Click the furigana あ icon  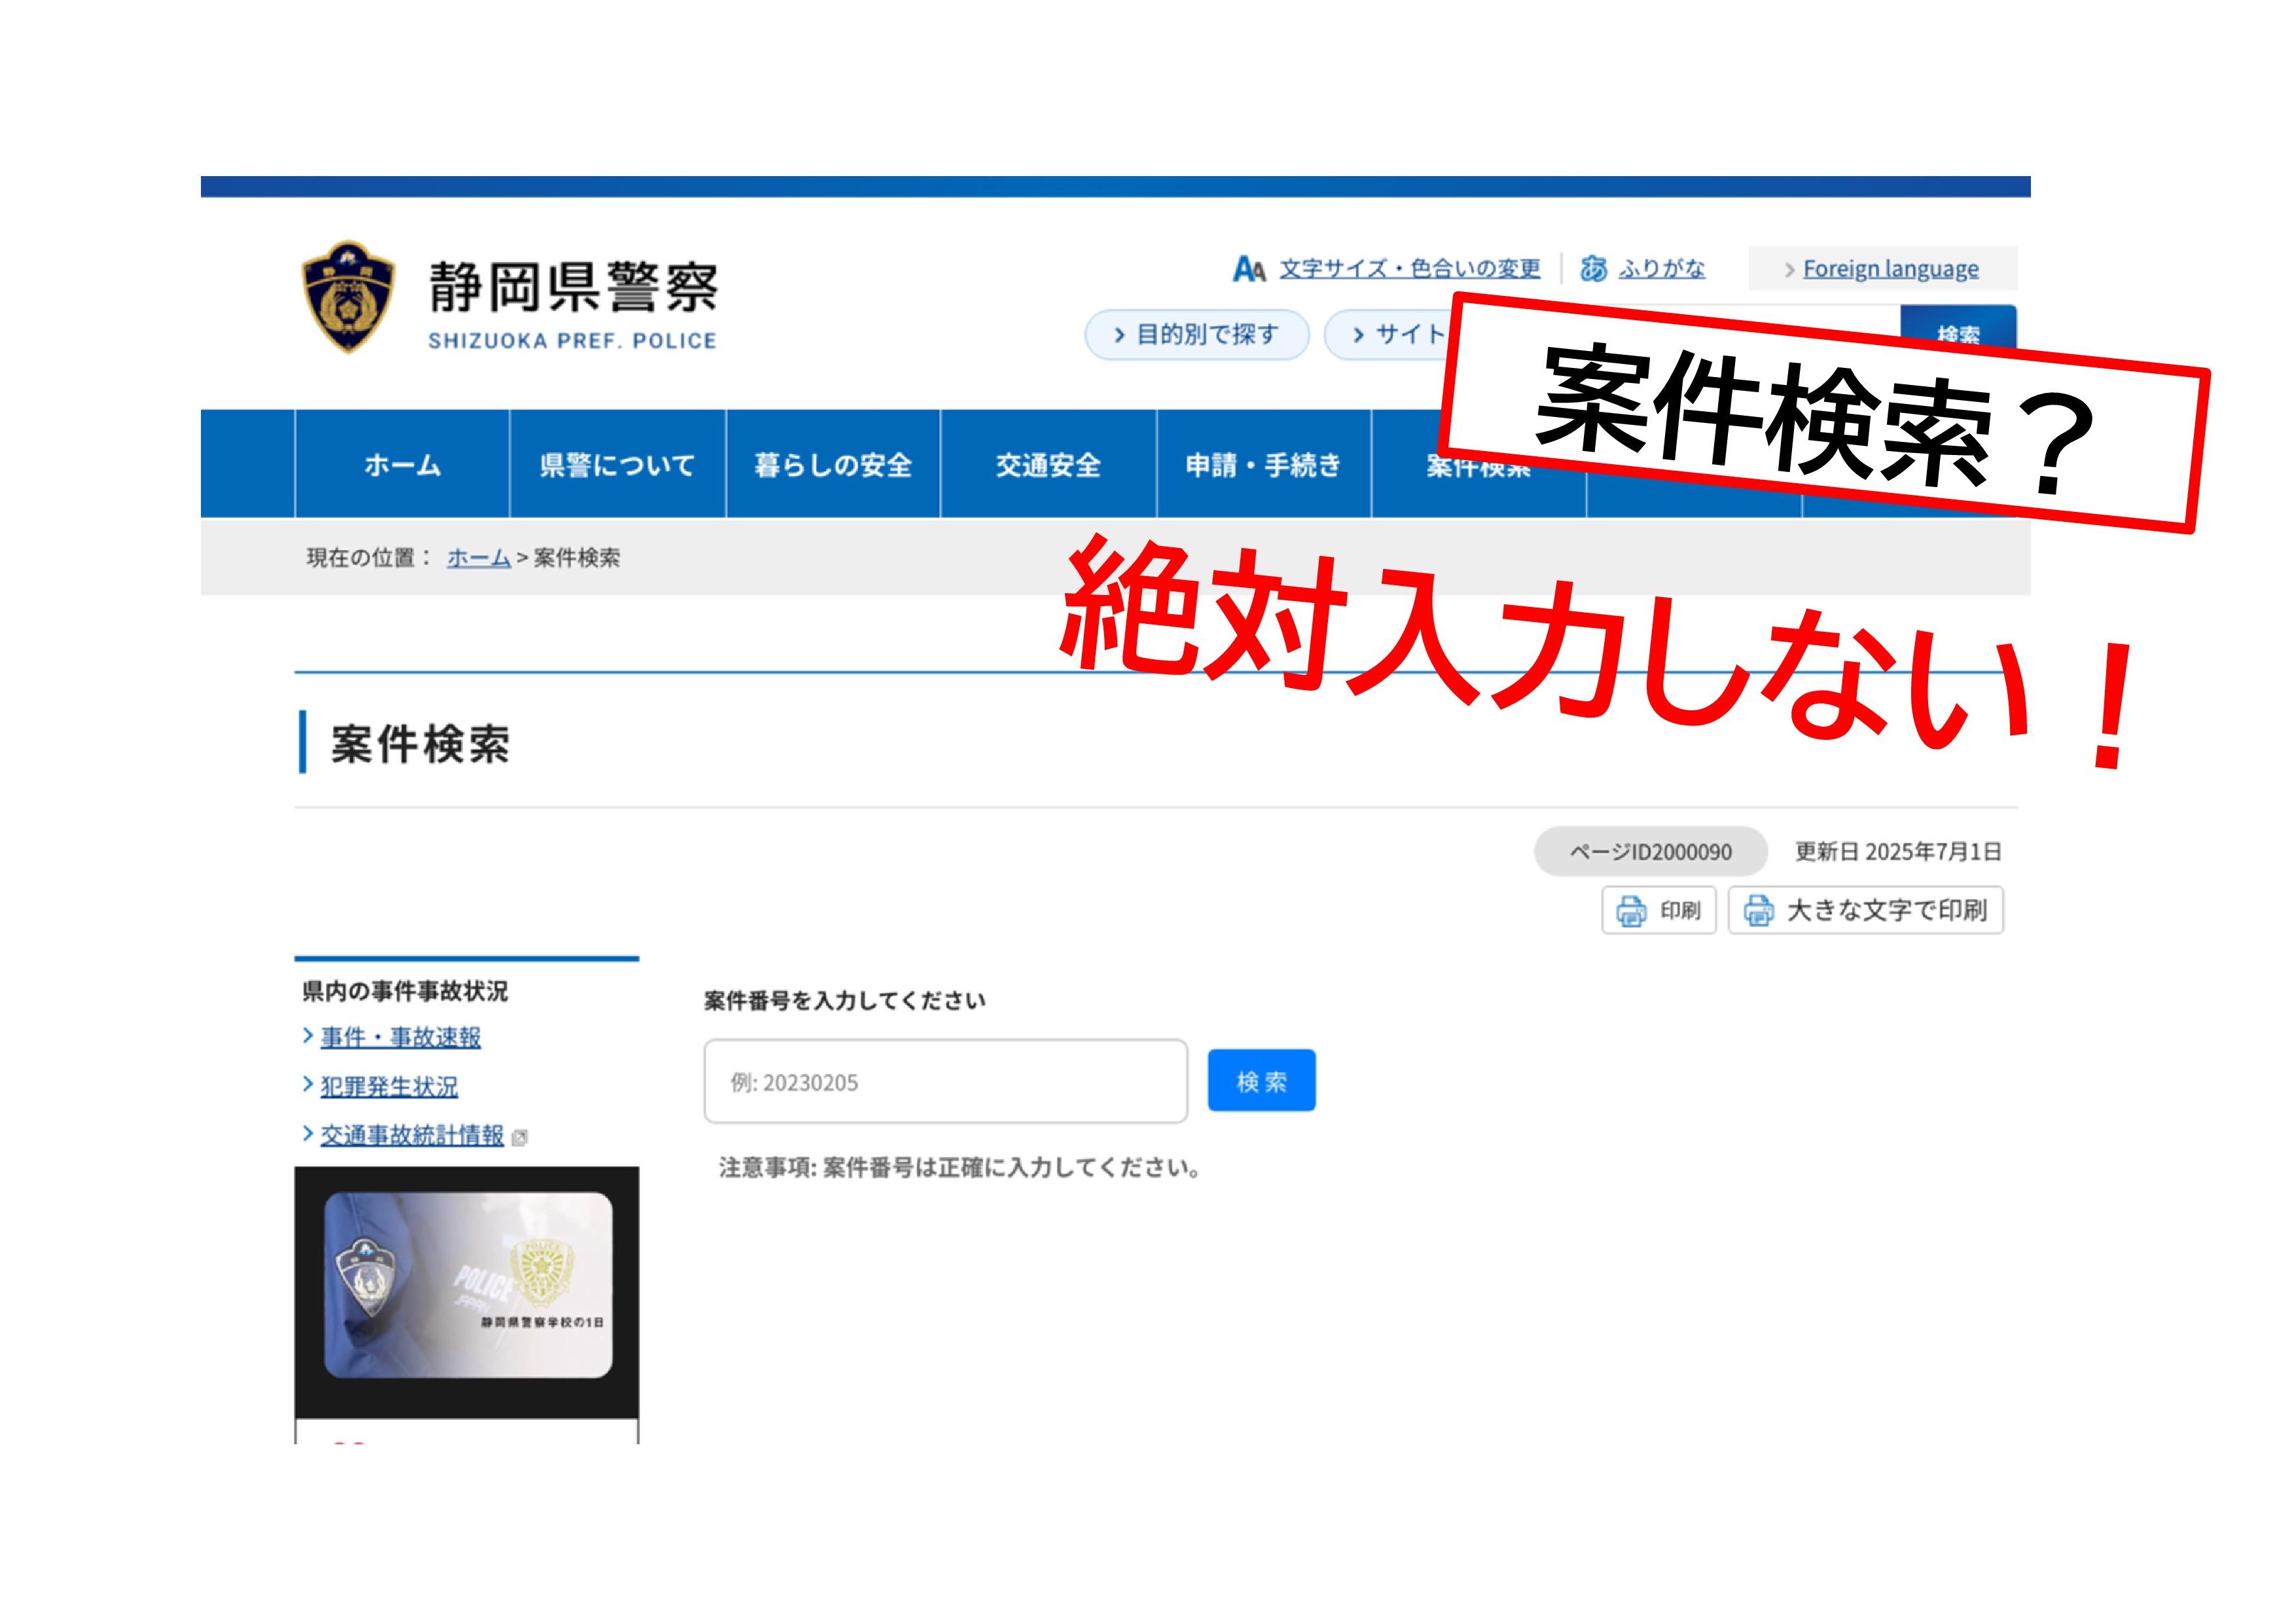[x=1593, y=269]
